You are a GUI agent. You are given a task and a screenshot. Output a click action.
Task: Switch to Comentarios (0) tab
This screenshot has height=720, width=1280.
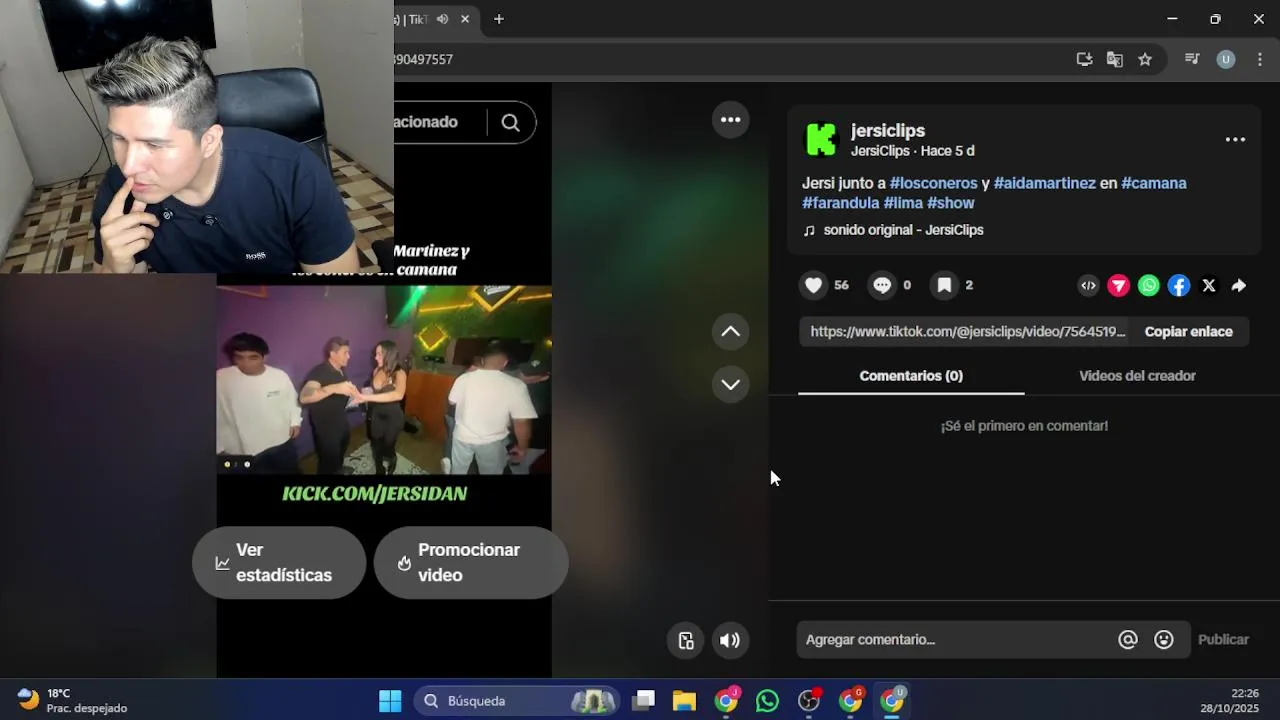coord(911,376)
